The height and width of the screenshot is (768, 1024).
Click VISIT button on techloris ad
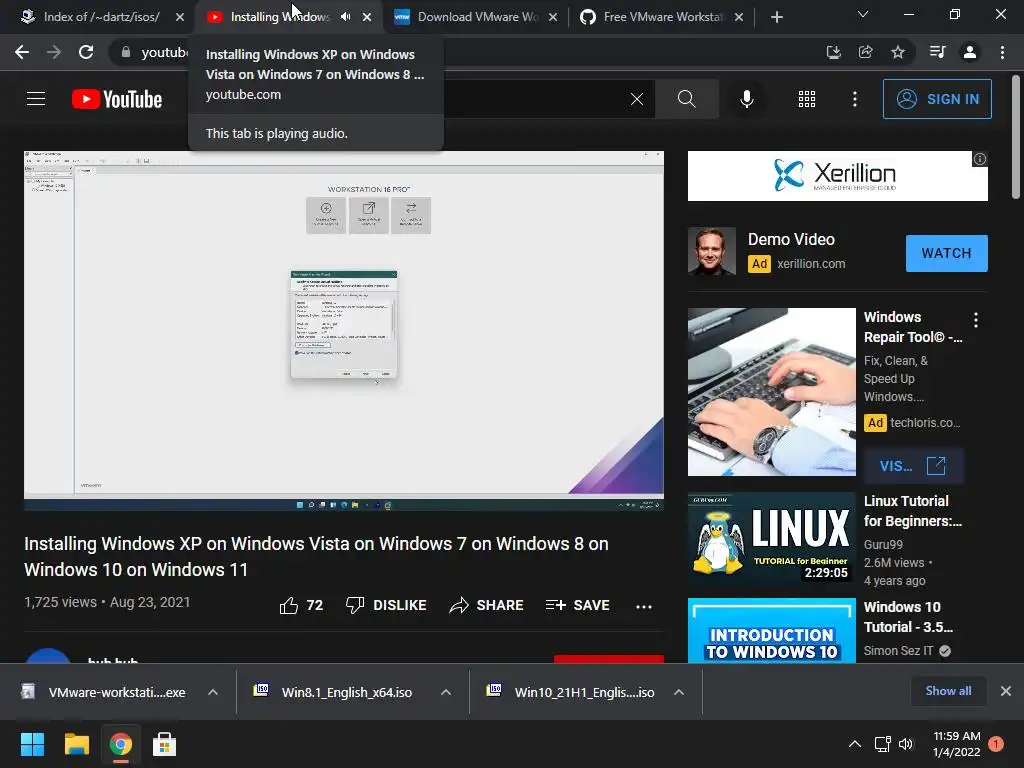click(913, 466)
